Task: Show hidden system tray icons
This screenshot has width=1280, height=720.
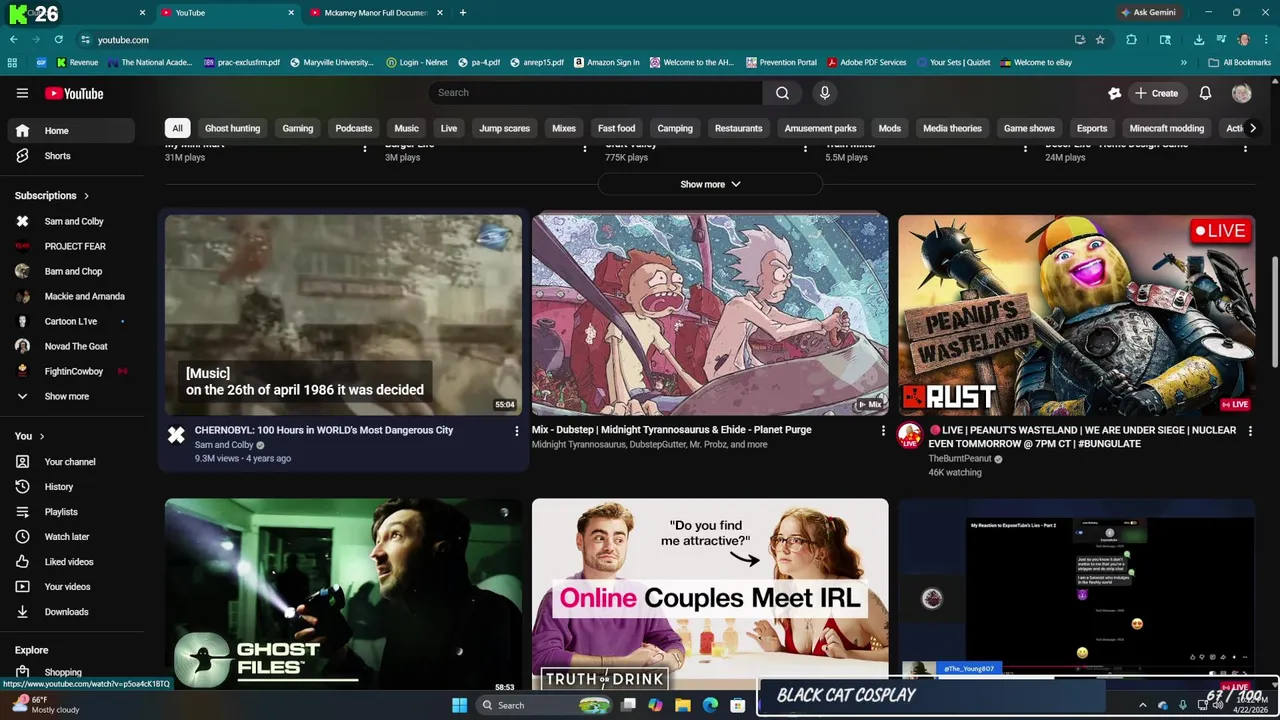Action: 1143,705
